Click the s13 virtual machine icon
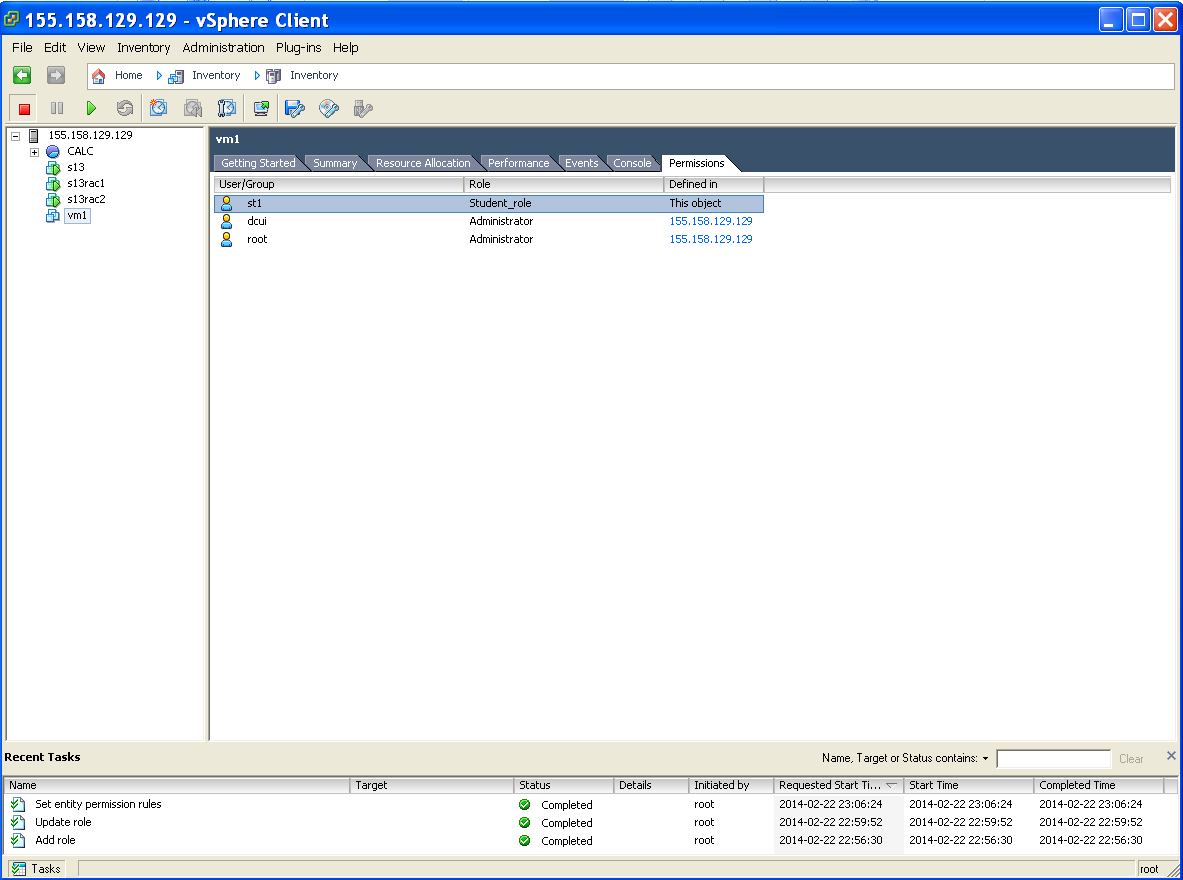Screen dimensions: 1183x880 [x=53, y=168]
